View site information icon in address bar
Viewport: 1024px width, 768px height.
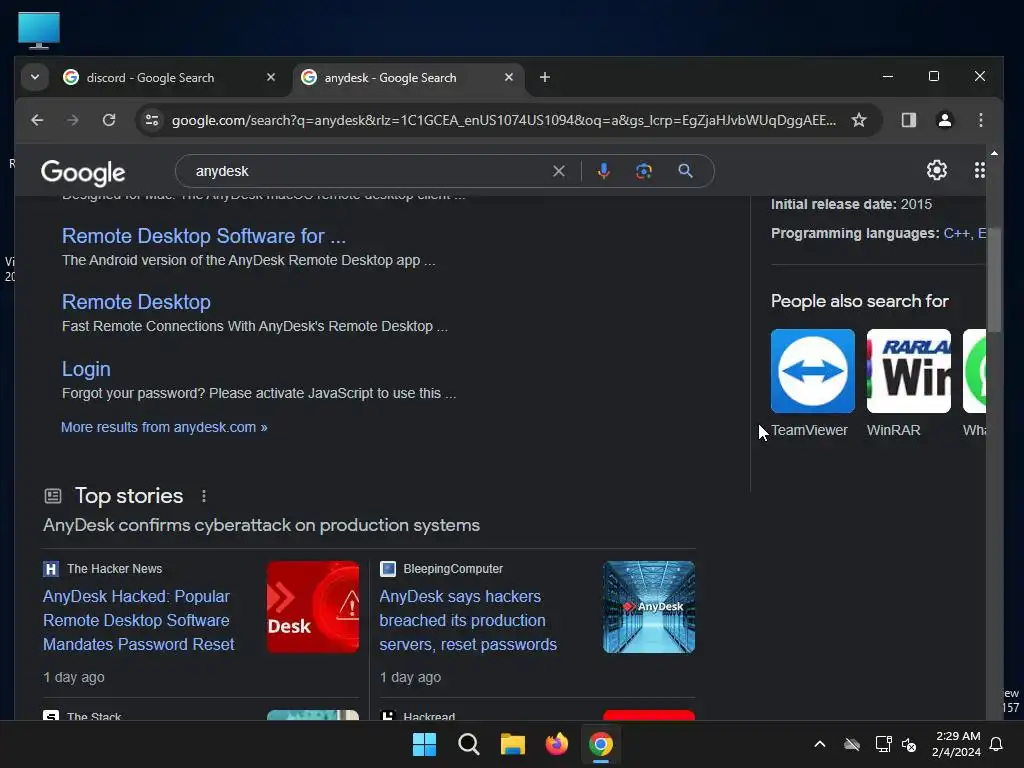click(152, 120)
